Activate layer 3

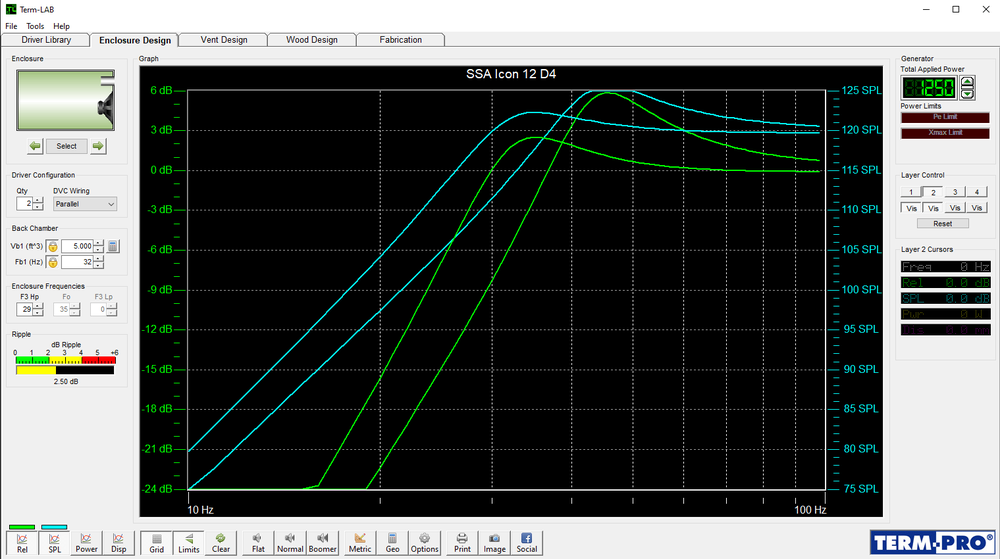pos(955,192)
